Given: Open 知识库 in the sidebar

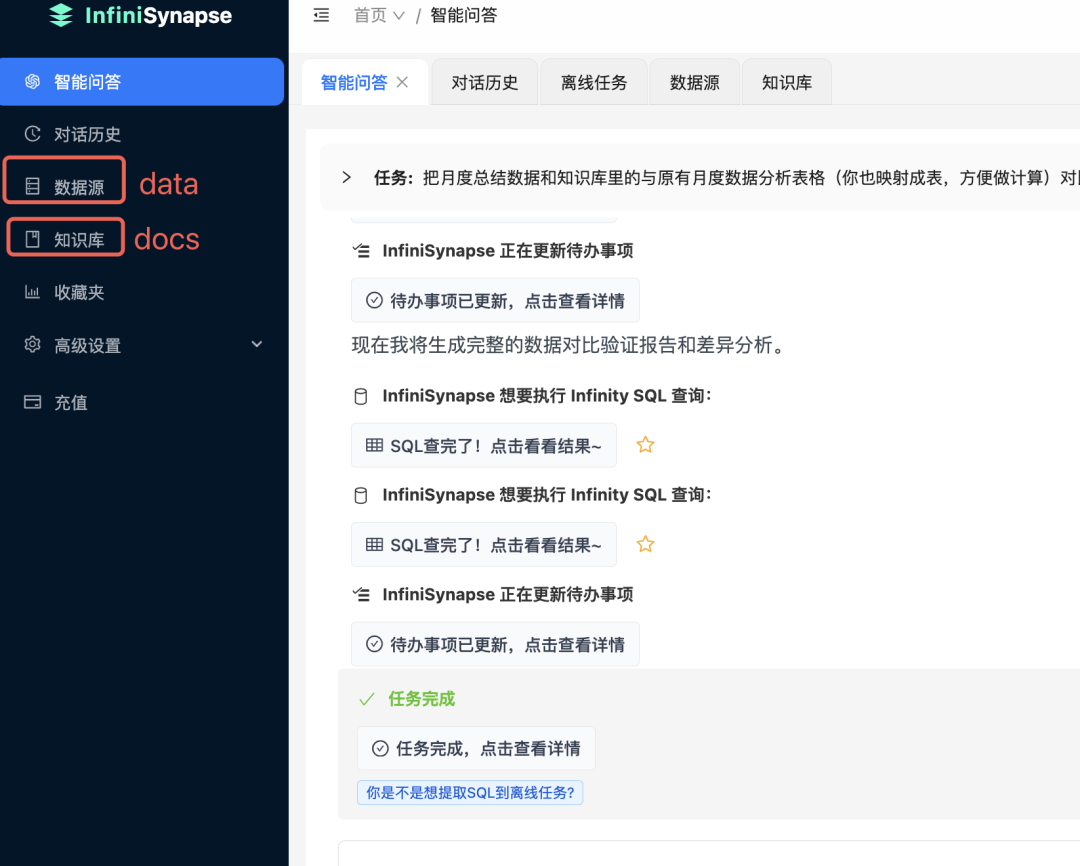Looking at the screenshot, I should [x=65, y=239].
